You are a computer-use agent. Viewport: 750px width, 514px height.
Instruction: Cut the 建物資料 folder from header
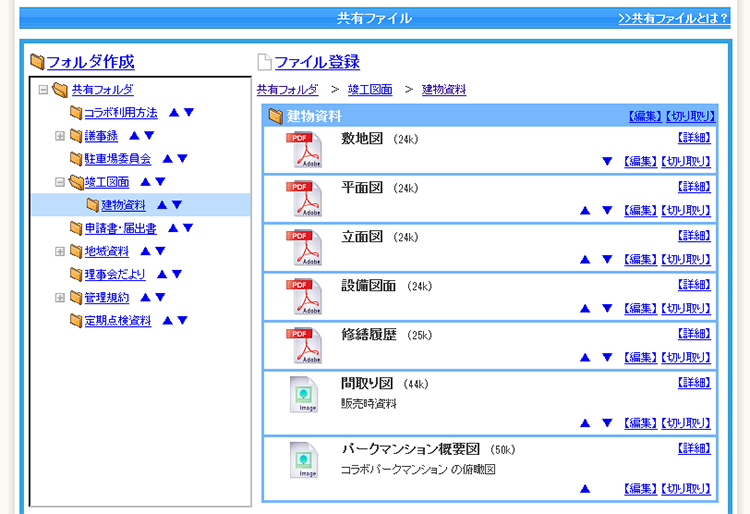[690, 116]
